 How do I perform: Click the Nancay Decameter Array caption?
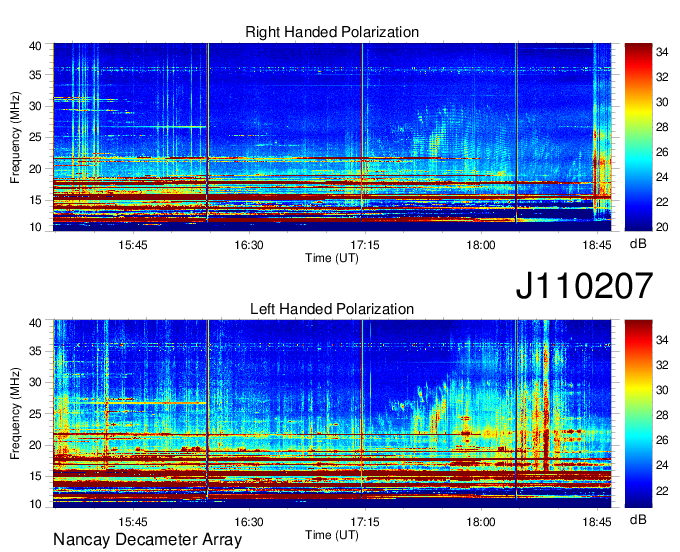[x=147, y=540]
